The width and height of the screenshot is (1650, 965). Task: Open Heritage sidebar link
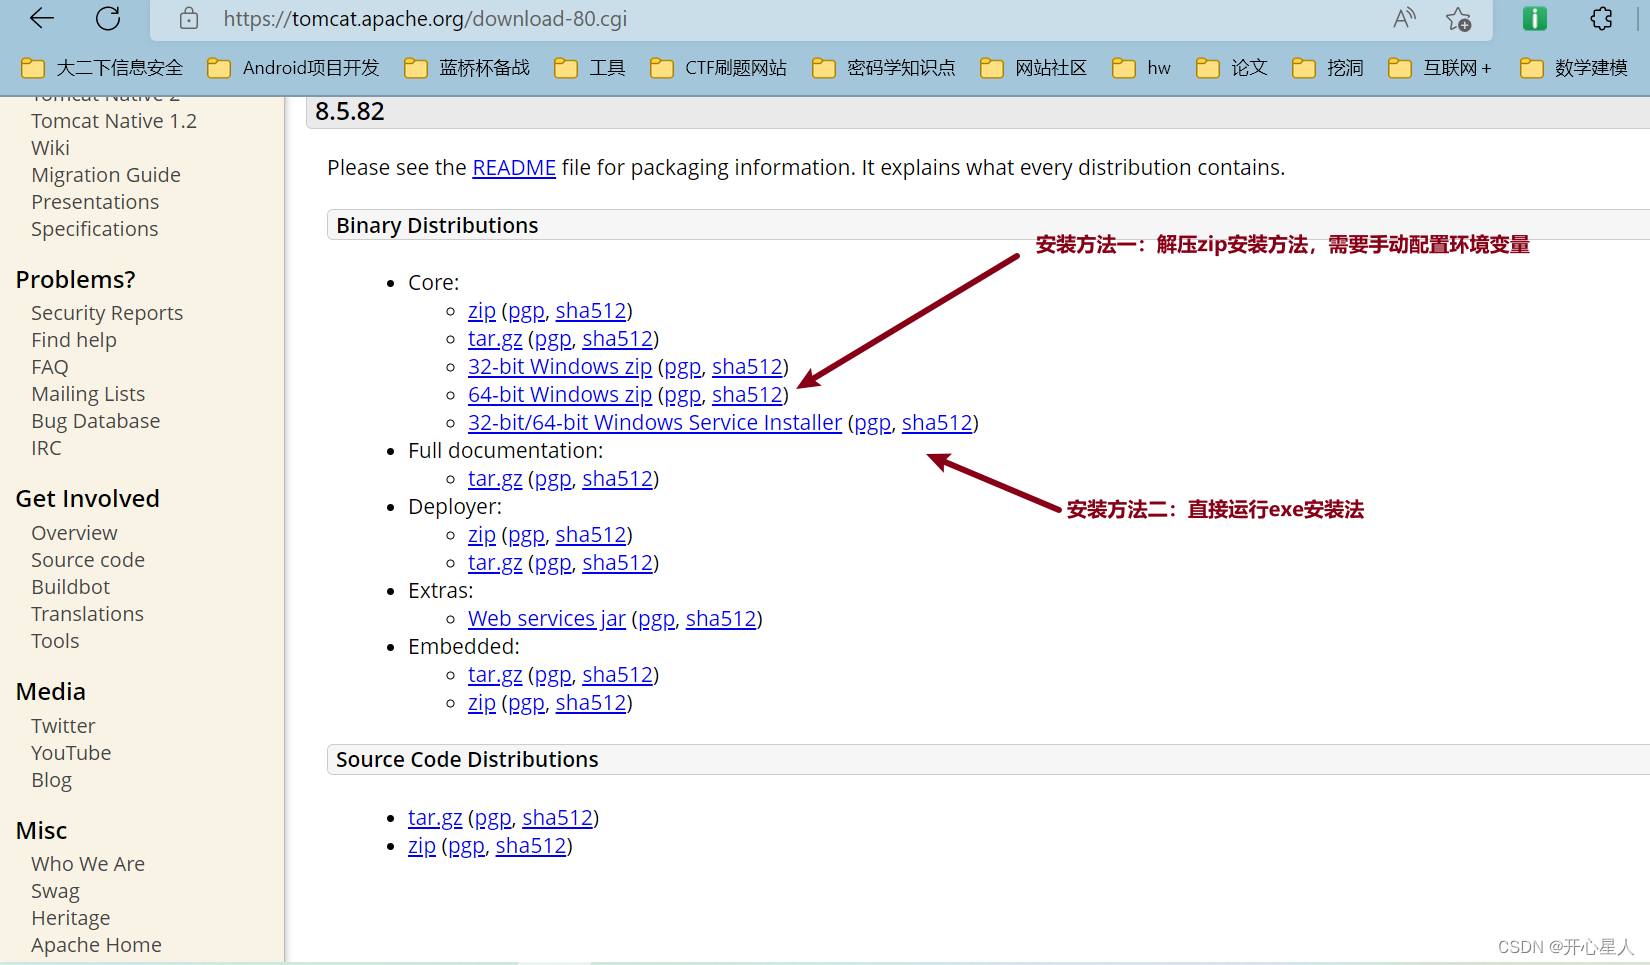click(71, 918)
